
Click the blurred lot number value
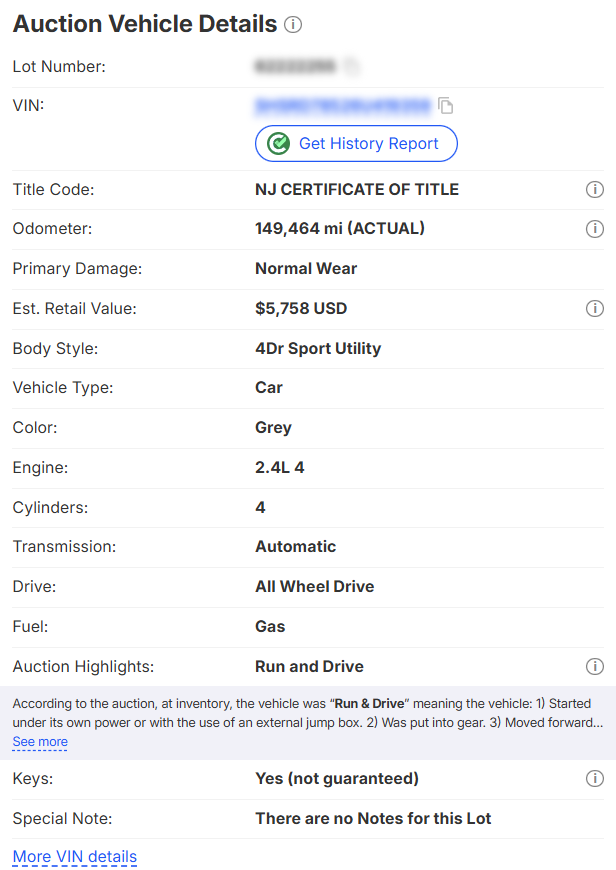(x=296, y=67)
